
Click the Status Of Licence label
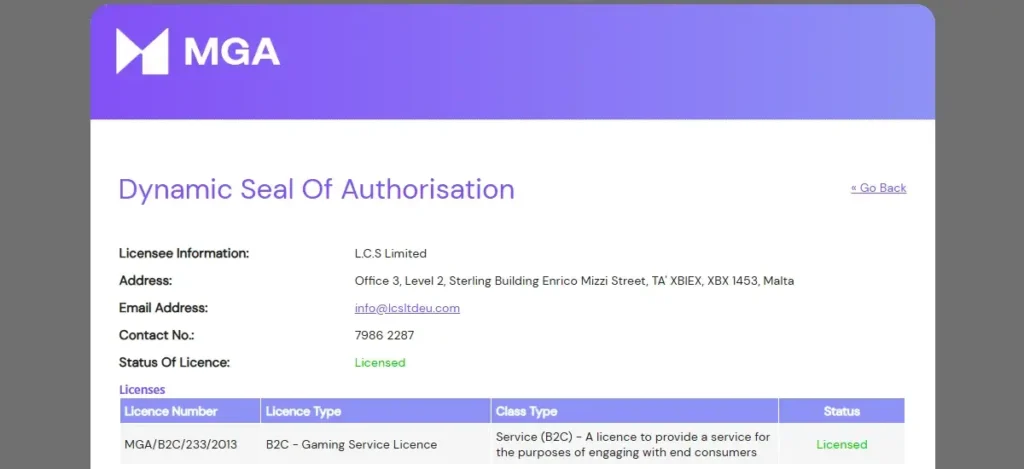174,362
